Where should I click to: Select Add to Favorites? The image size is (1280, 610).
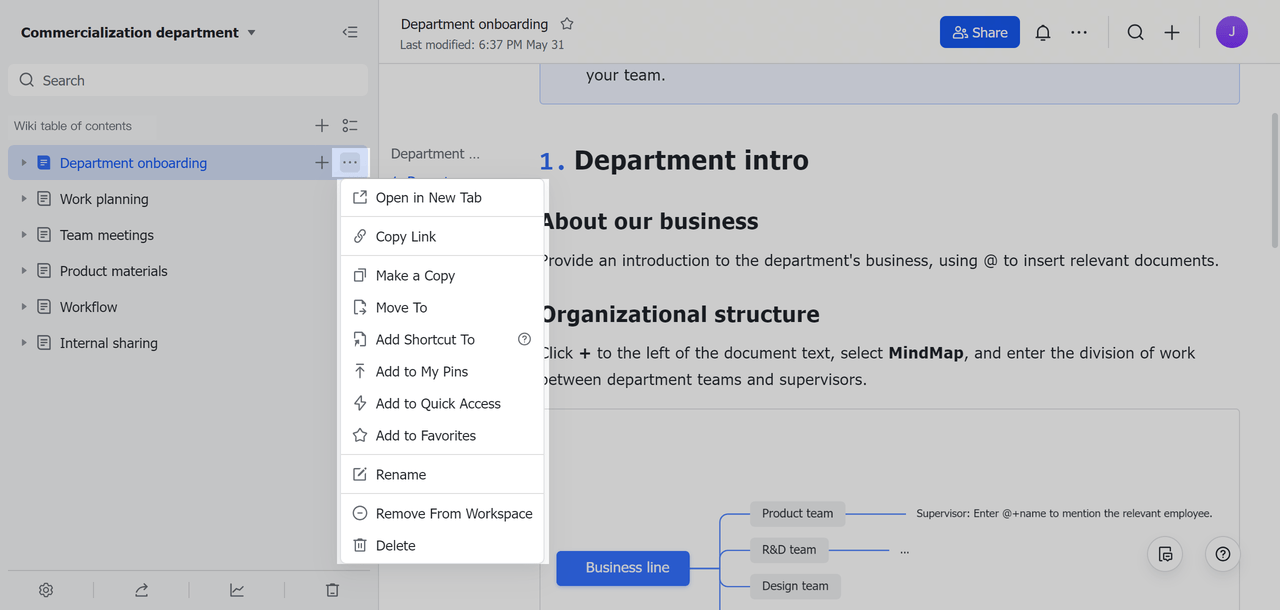coord(442,435)
